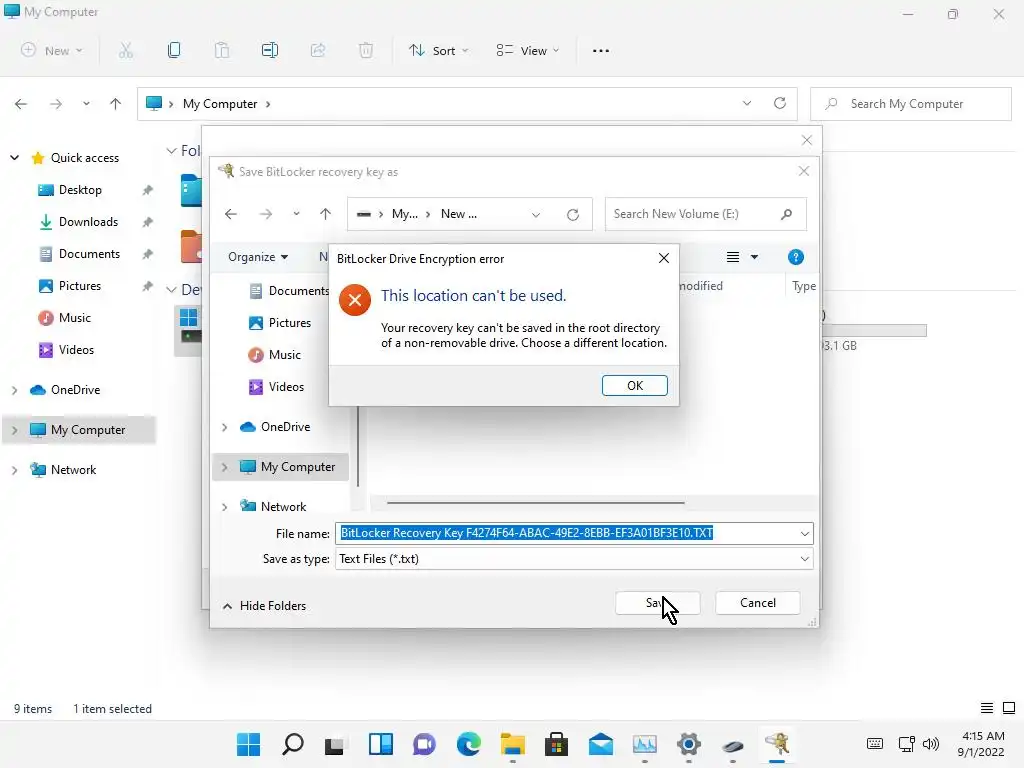Screen dimensions: 1024x768
Task: Open recent locations dropdown in Explorer
Action: tap(86, 104)
